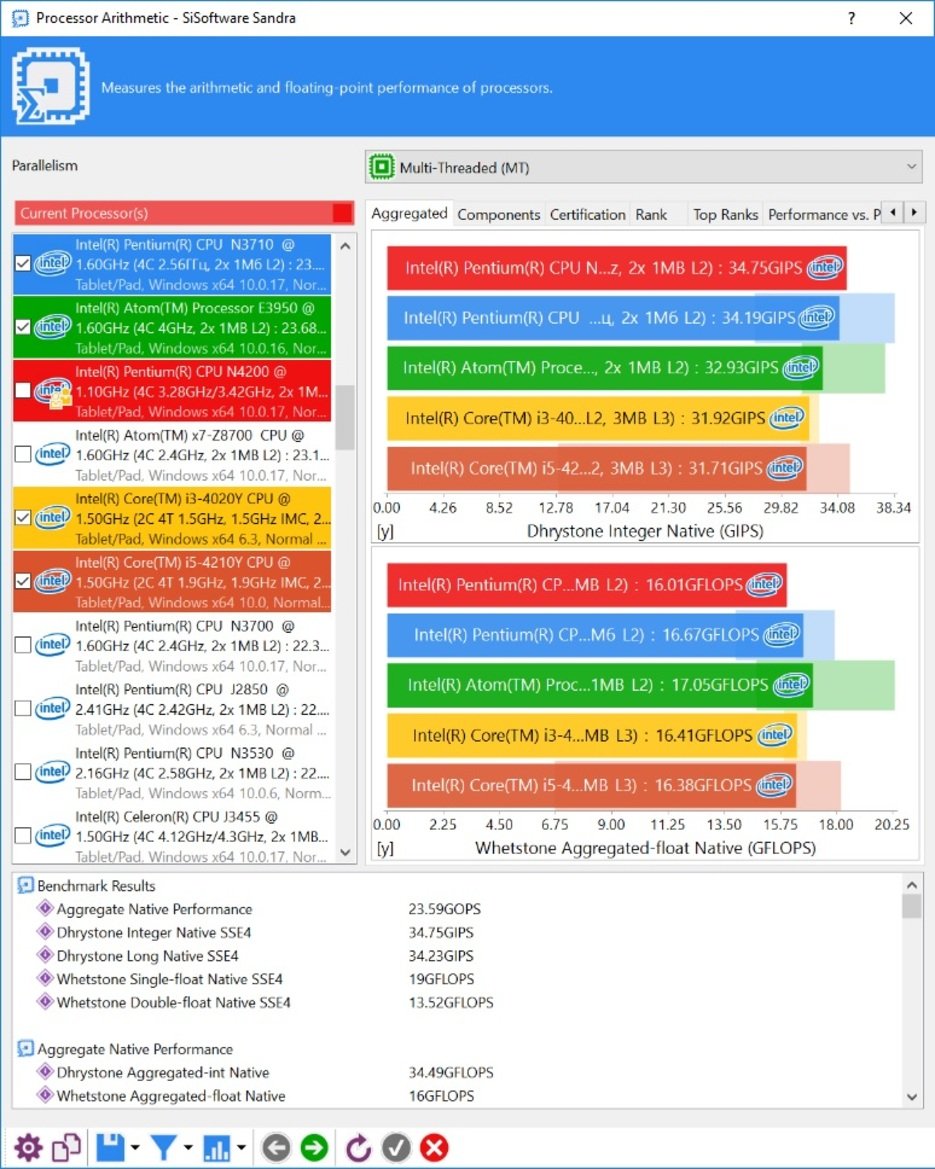The height and width of the screenshot is (1169, 935).
Task: Open the Performance vs. P tab
Action: click(x=824, y=215)
